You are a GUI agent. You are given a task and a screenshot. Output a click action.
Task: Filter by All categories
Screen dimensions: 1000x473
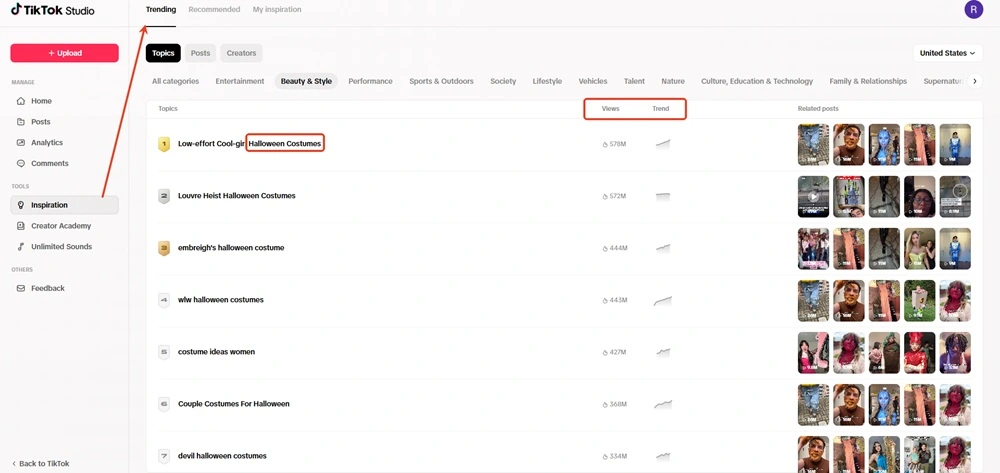pos(175,81)
